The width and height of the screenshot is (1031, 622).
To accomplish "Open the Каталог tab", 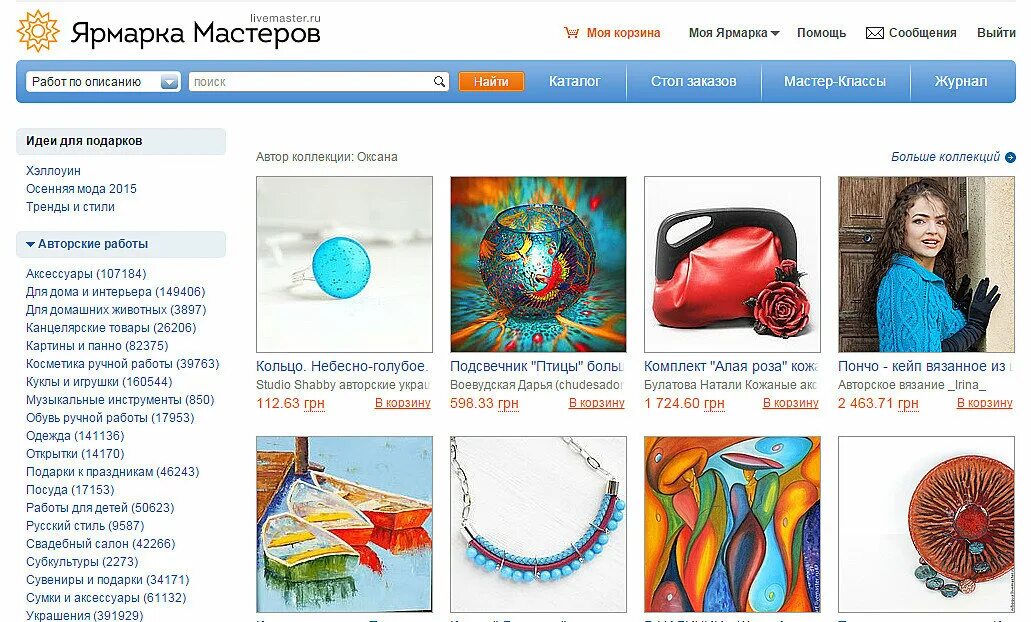I will click(x=575, y=82).
